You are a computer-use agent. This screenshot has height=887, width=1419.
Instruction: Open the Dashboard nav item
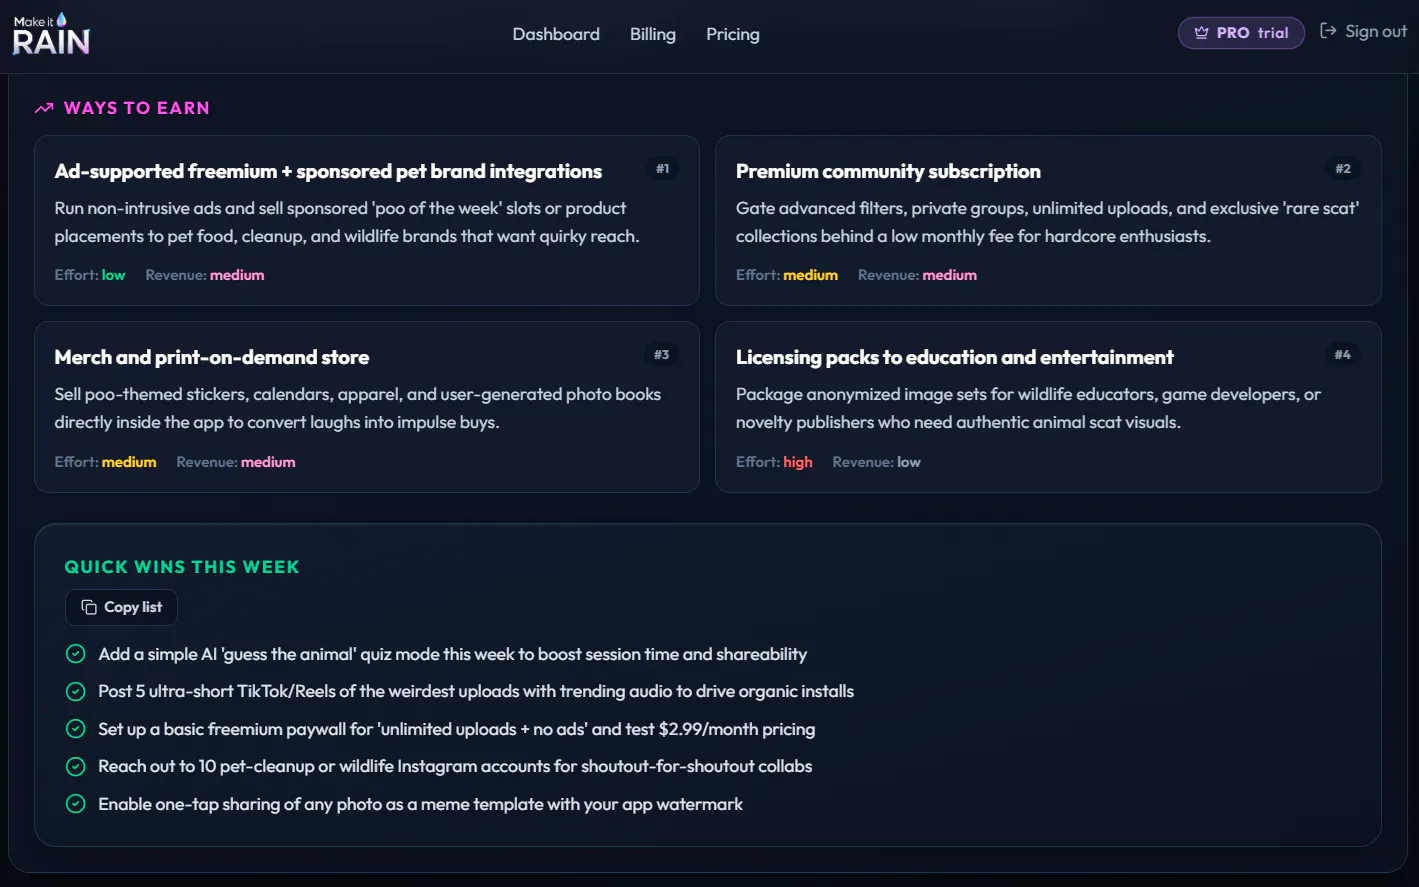click(x=556, y=34)
